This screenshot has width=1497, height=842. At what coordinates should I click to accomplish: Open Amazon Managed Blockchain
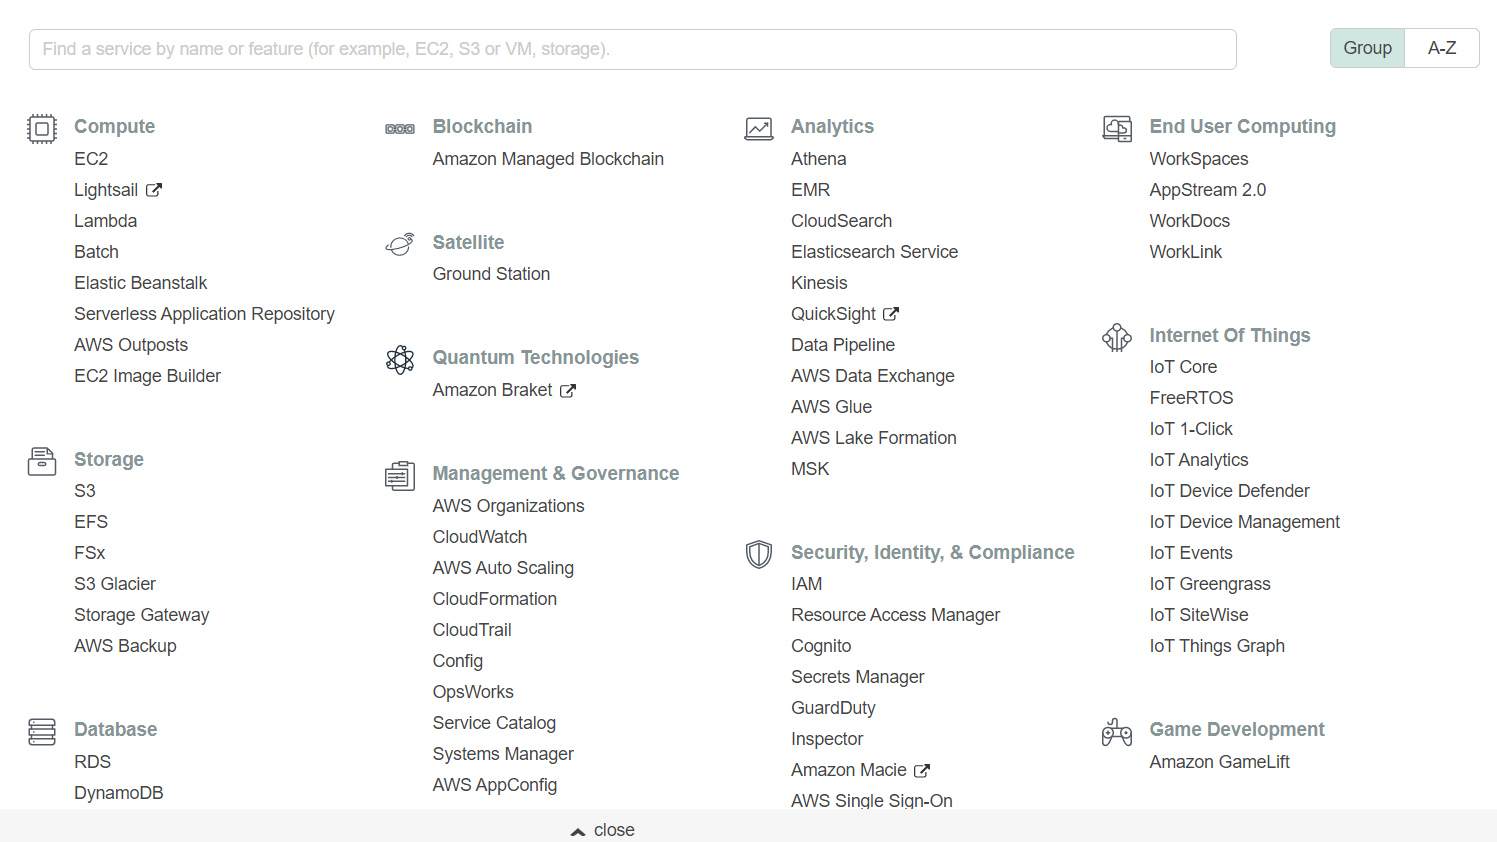coord(548,159)
